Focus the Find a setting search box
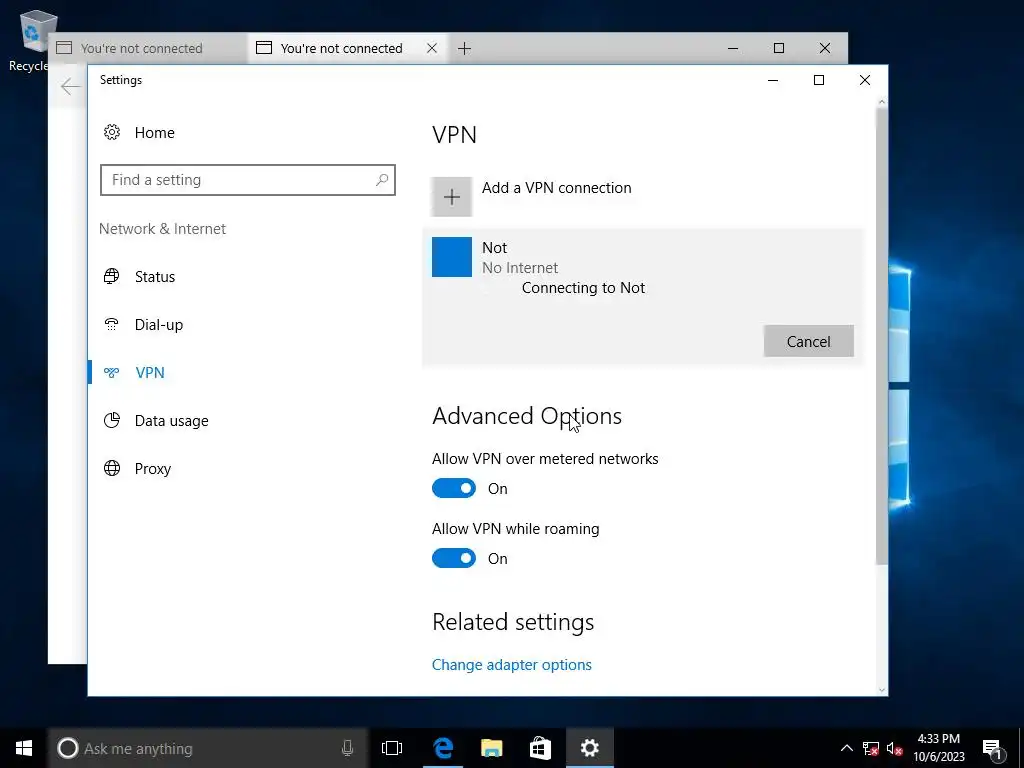The width and height of the screenshot is (1024, 768). 248,180
